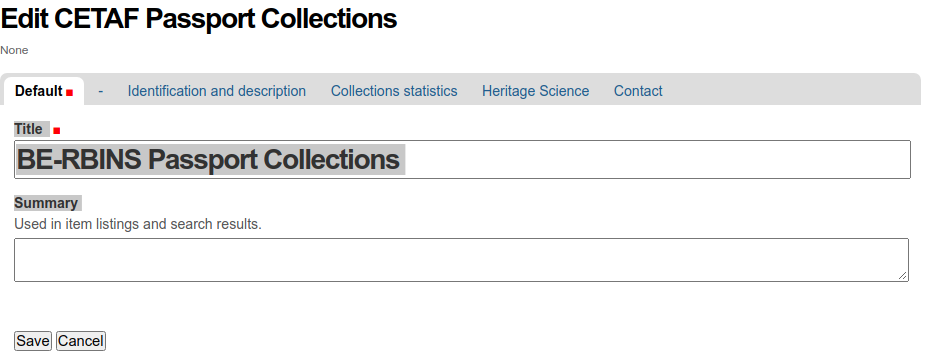Screen dimensions: 946x364
Task: Save the passport collection edits
Action: pyautogui.click(x=33, y=341)
